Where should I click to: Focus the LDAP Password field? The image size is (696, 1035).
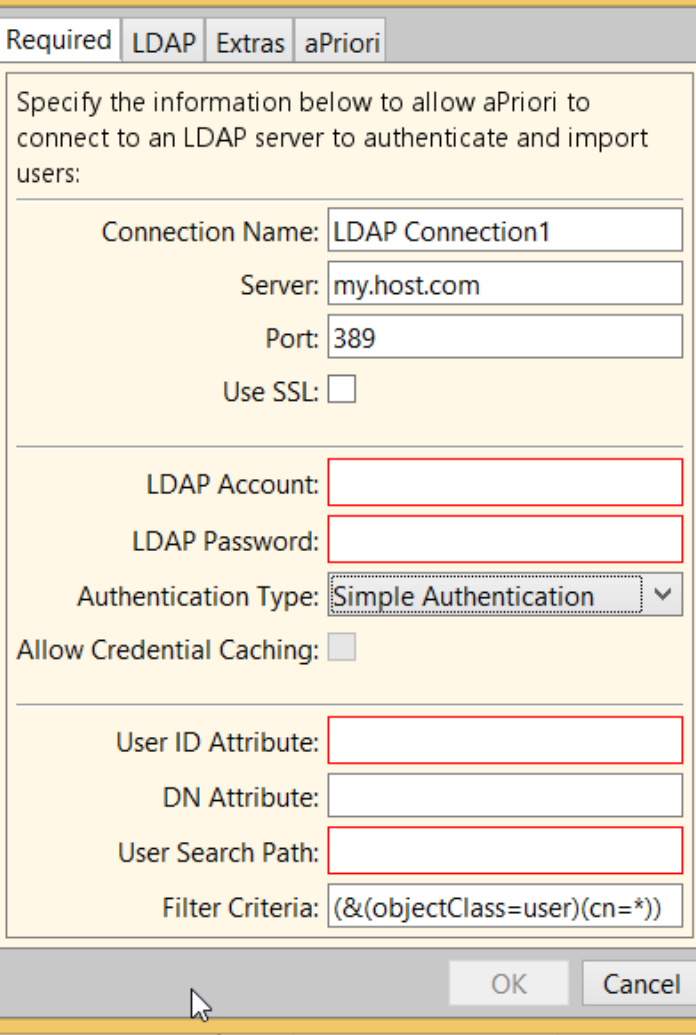point(504,541)
